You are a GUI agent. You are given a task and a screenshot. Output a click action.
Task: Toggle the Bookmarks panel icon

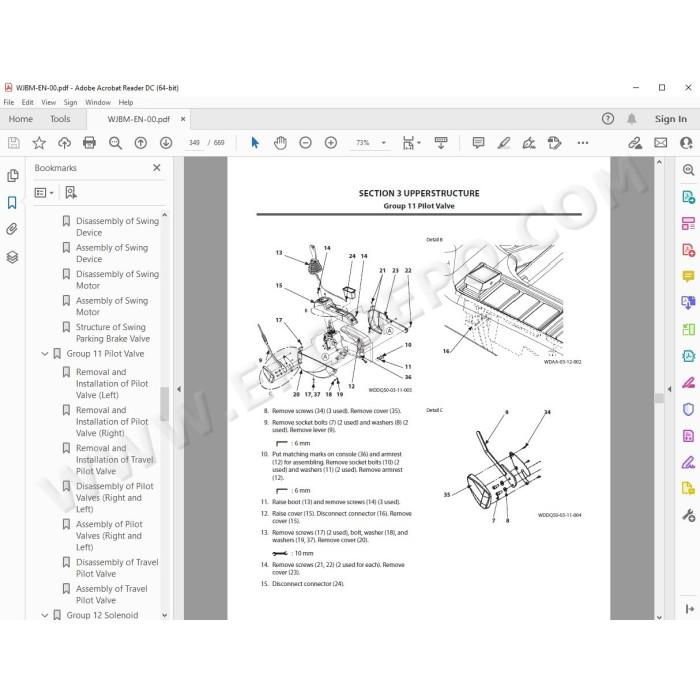pyautogui.click(x=12, y=203)
